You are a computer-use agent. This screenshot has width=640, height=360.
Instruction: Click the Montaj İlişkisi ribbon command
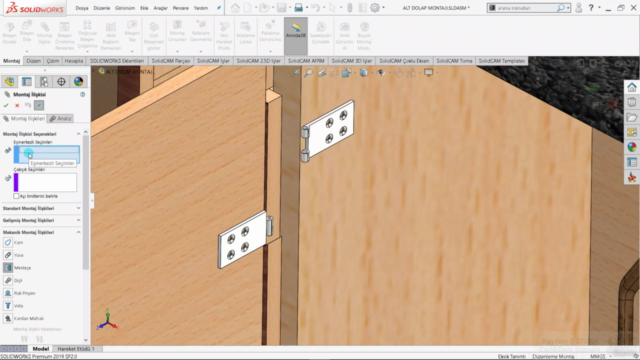[44, 33]
